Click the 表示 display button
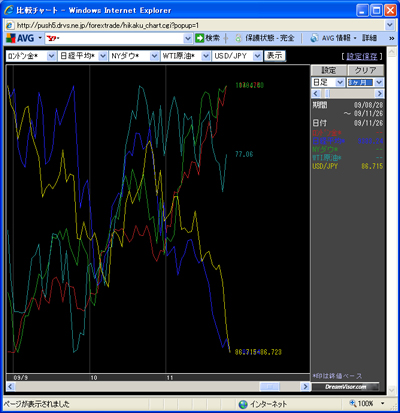 pos(275,56)
